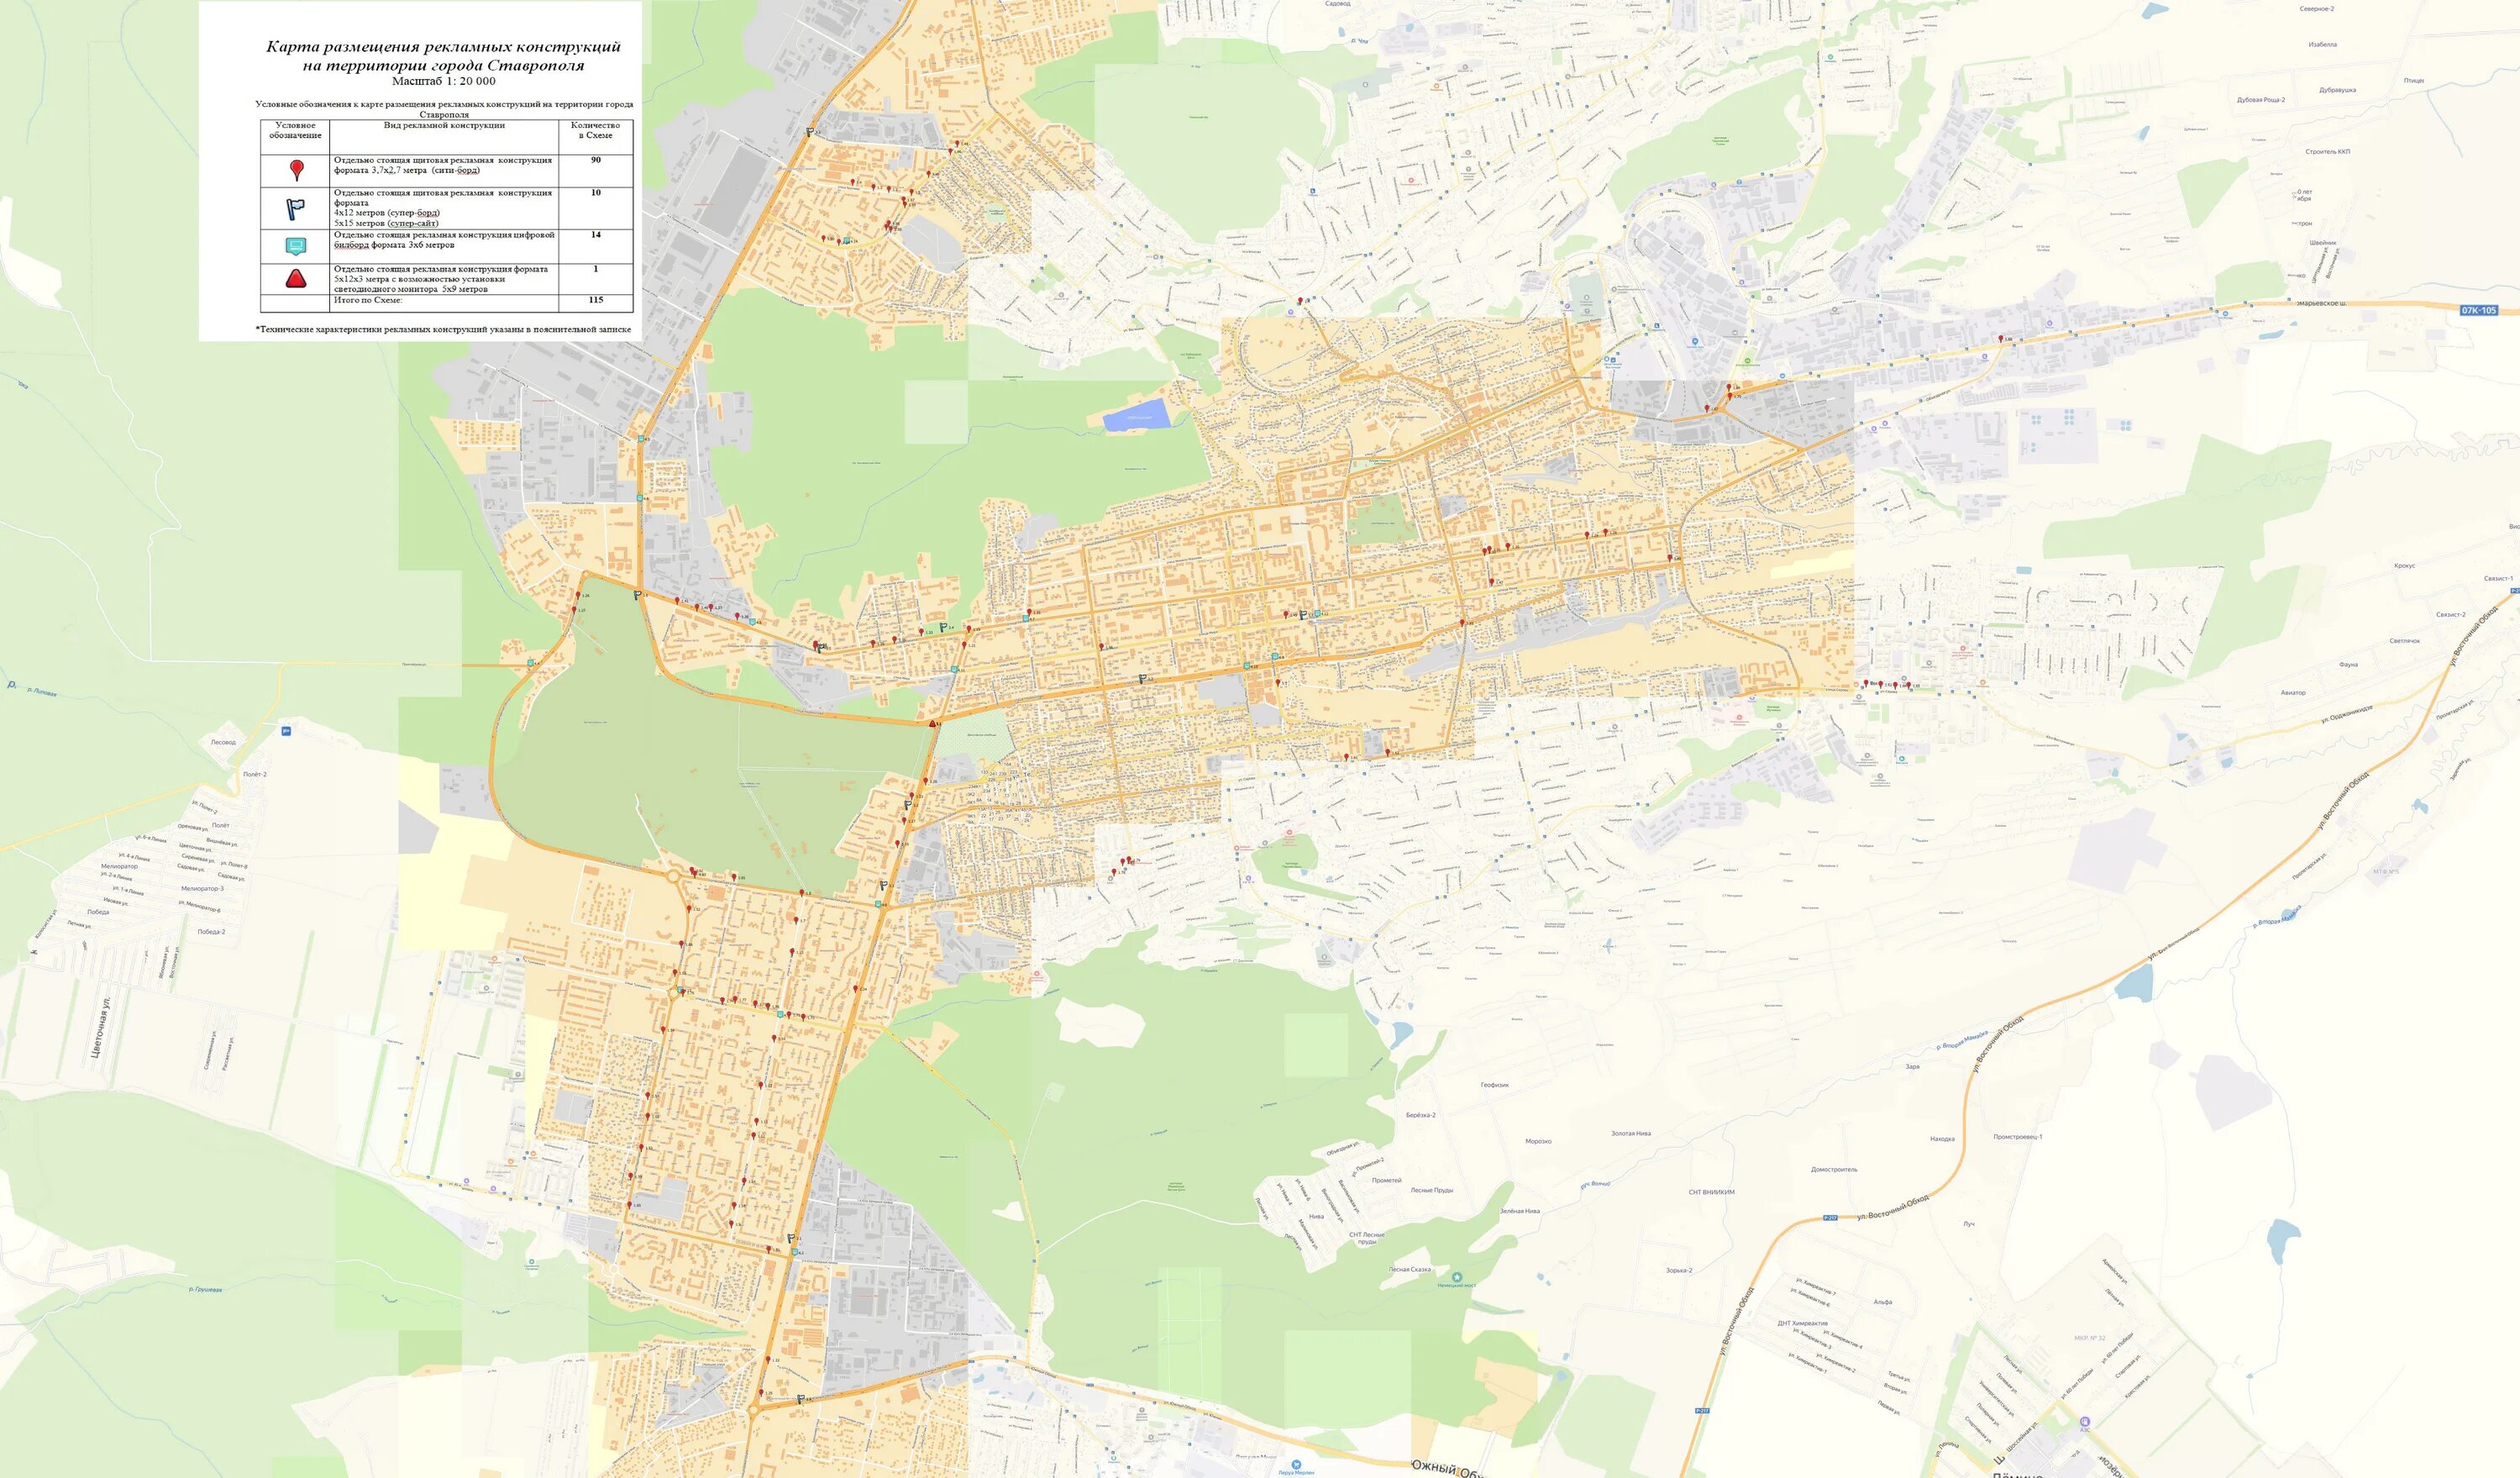The height and width of the screenshot is (1478, 2520).
Task: Click the 'Авиатор' label
Action: (x=2293, y=693)
